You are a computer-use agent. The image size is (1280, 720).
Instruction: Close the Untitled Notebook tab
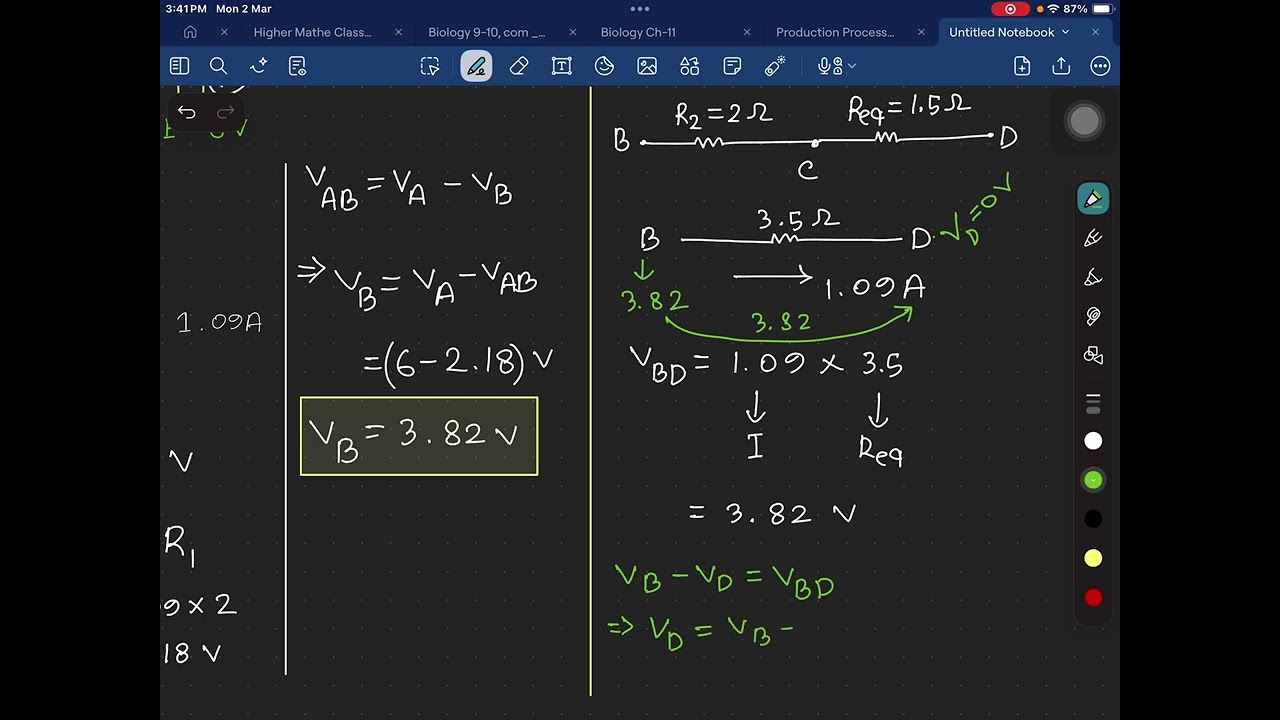1095,32
